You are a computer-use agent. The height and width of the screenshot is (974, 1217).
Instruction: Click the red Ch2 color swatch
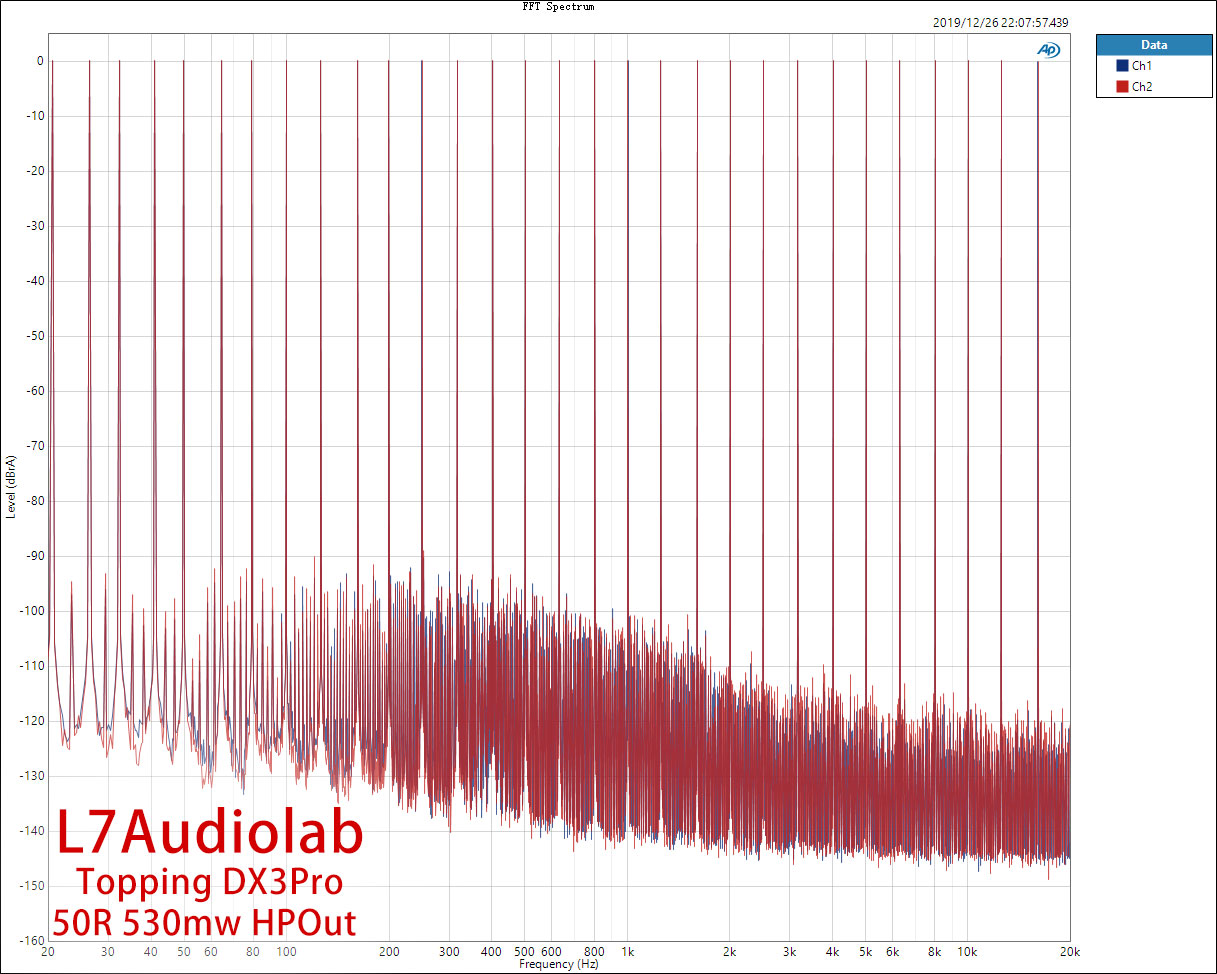(1122, 87)
